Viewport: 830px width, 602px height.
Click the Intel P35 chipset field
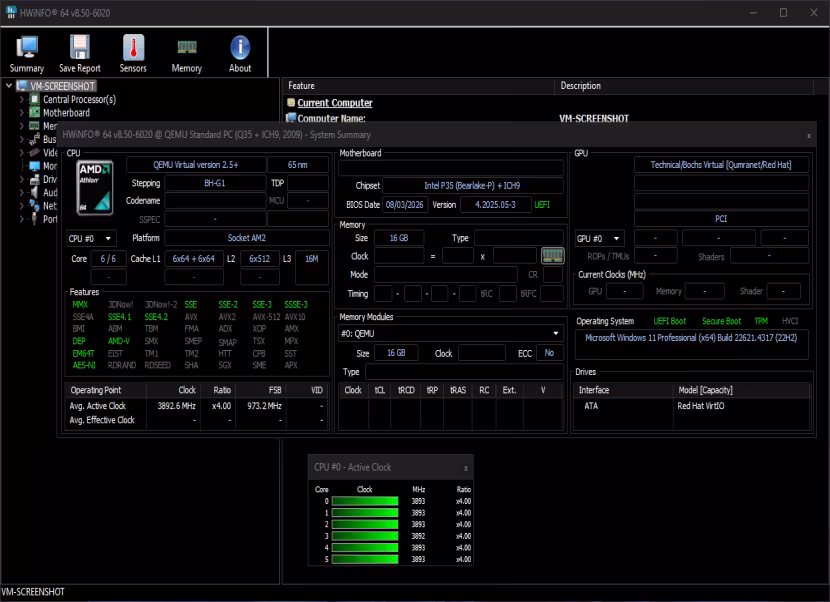click(x=472, y=185)
